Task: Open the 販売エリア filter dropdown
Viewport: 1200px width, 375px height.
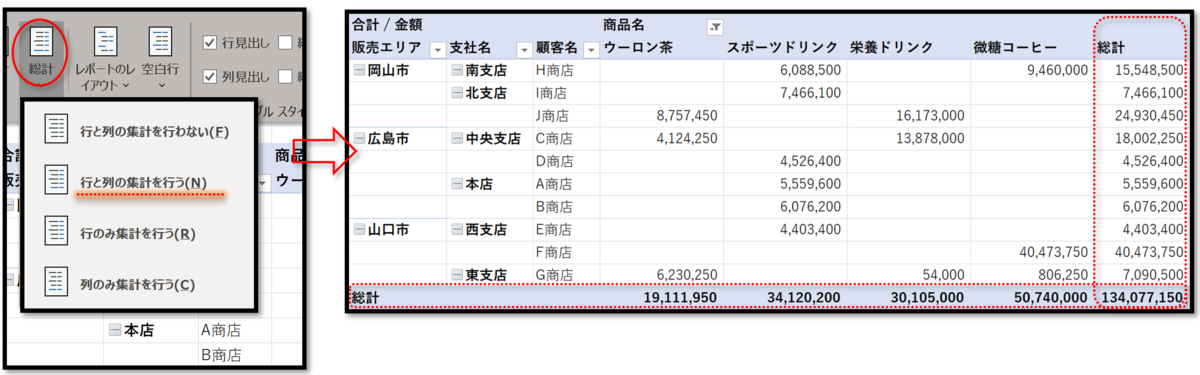Action: point(437,49)
